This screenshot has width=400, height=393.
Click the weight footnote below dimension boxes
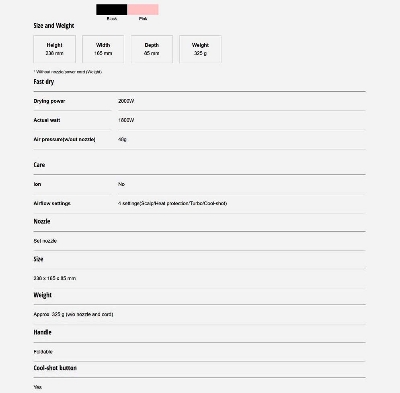68,72
